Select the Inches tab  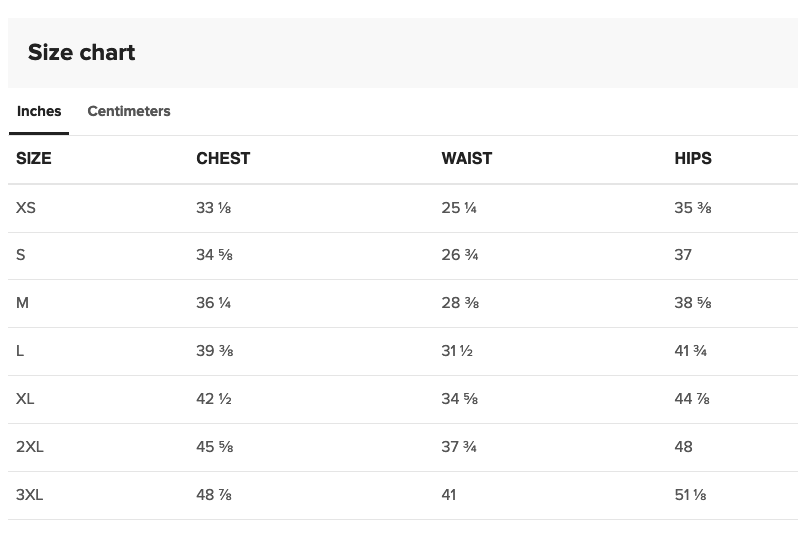pyautogui.click(x=39, y=111)
